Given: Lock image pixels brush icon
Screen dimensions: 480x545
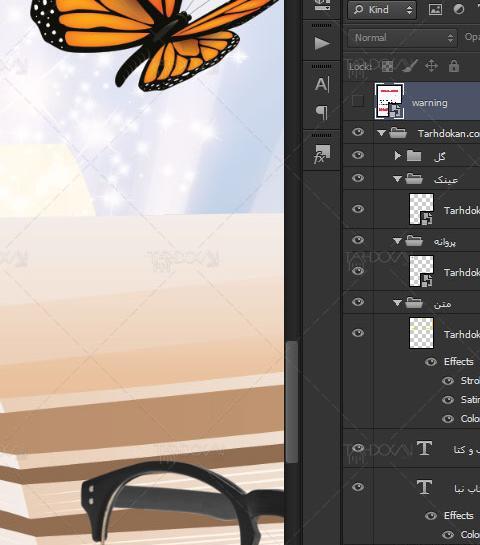Looking at the screenshot, I should [410, 66].
